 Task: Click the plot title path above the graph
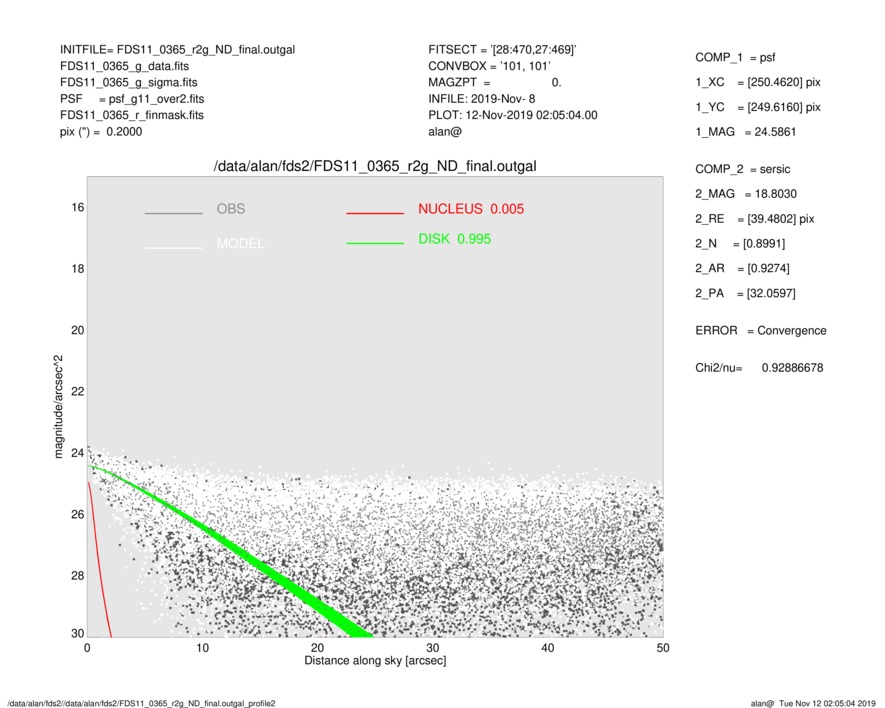[x=375, y=167]
